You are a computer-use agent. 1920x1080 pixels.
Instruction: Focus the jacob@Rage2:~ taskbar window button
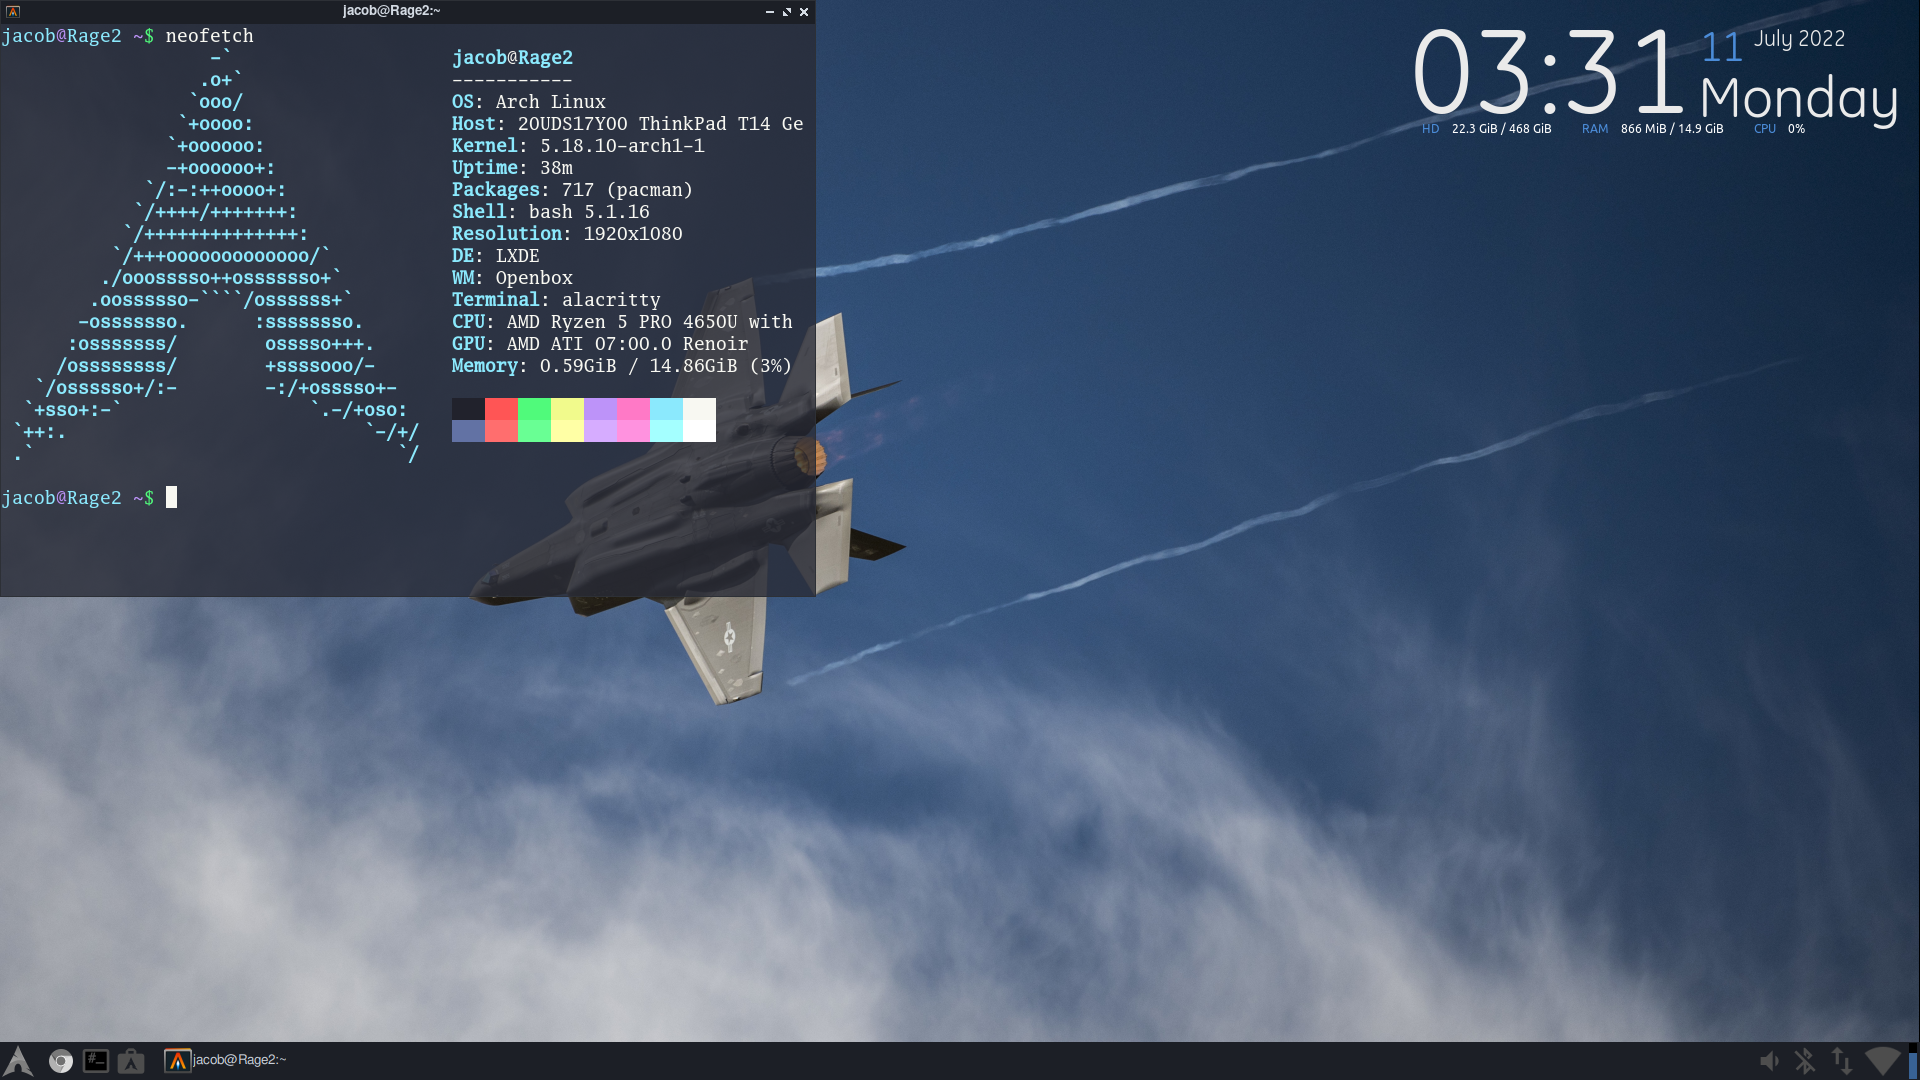click(x=226, y=1060)
